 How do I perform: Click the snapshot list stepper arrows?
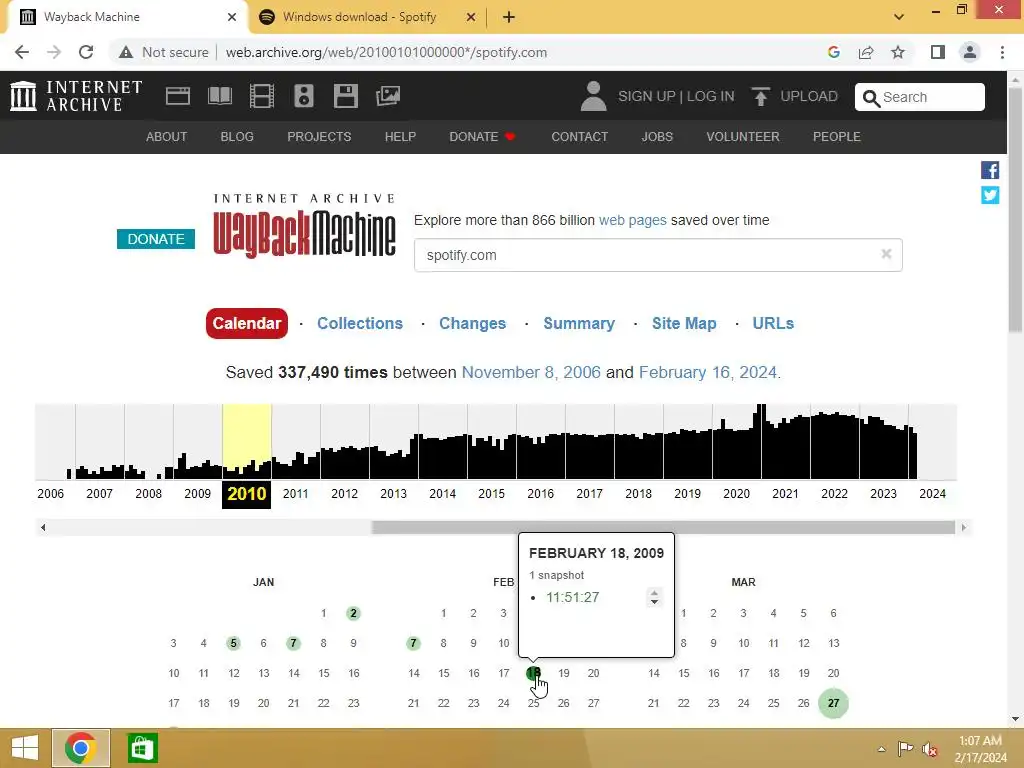[654, 597]
